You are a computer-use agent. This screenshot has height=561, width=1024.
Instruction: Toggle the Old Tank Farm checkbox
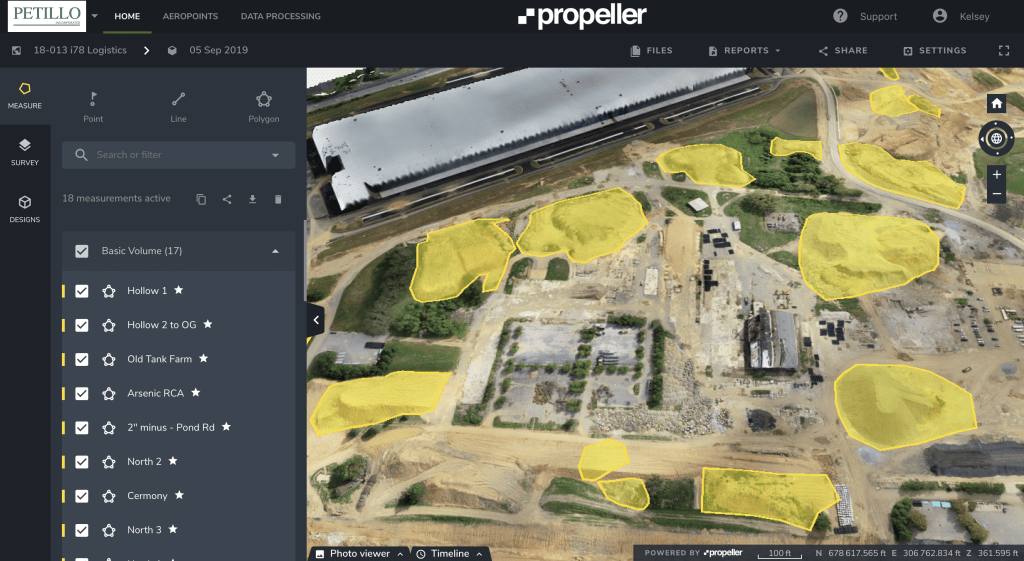click(82, 359)
